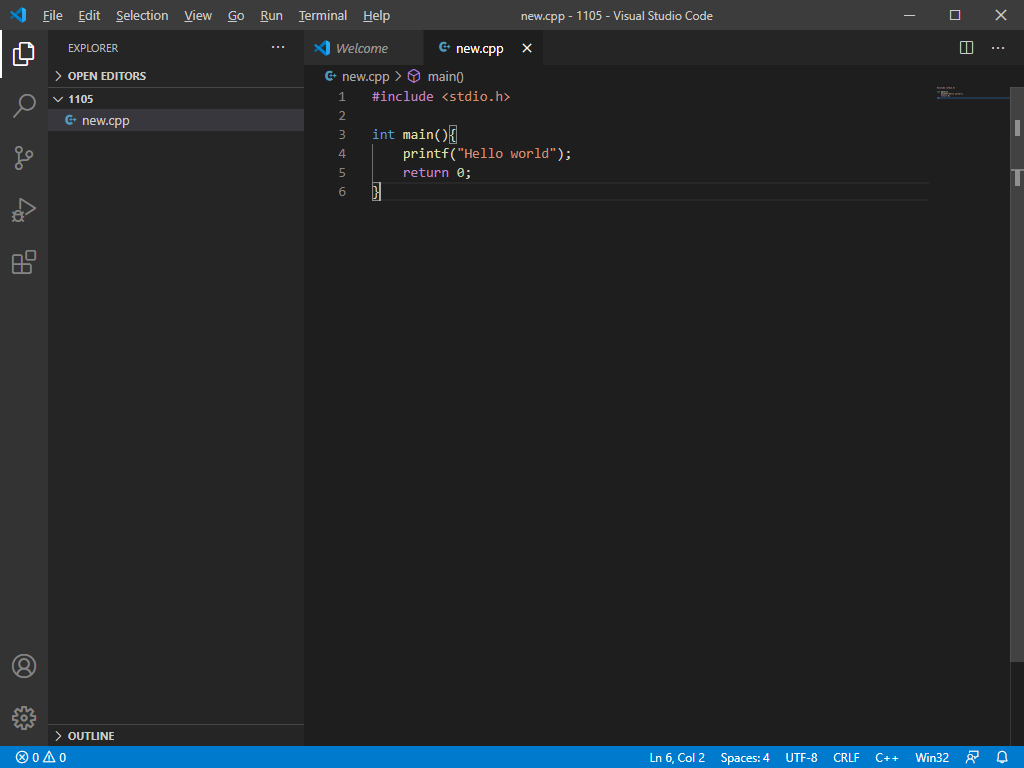Split the editor to the right

967,48
